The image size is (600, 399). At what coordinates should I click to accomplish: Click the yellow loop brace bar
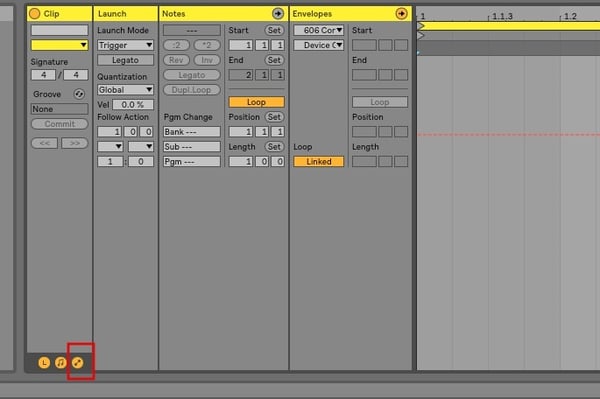(509, 26)
